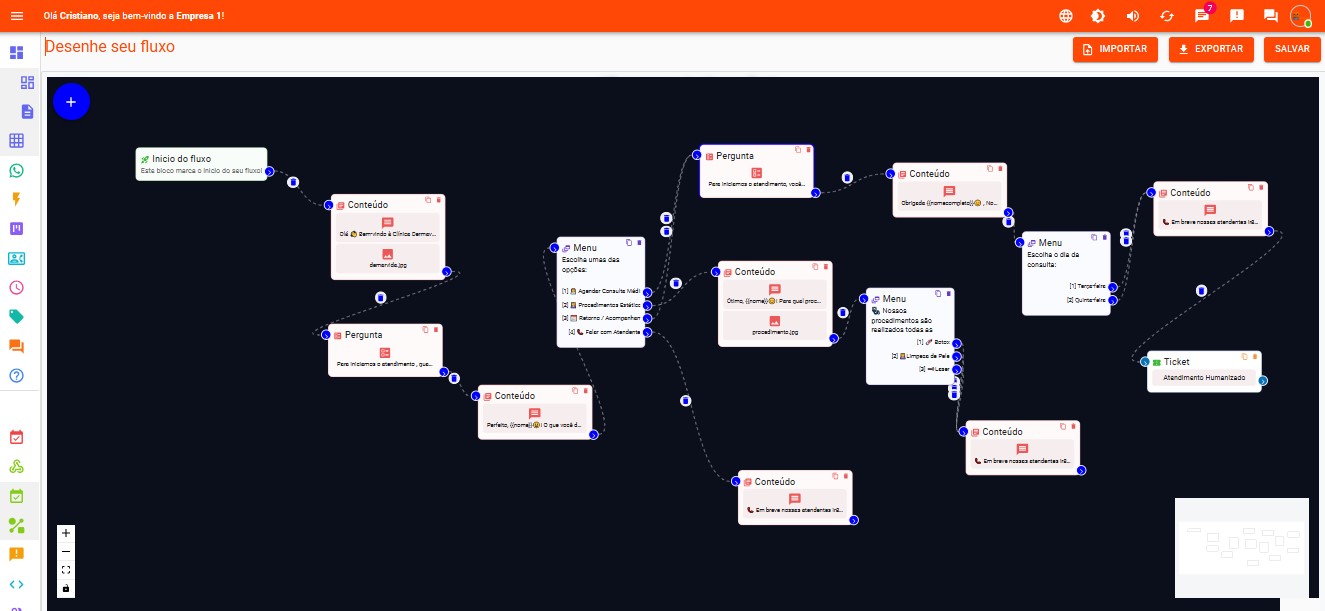Refresh data using the sync icon
This screenshot has width=1325, height=611.
[x=1166, y=15]
